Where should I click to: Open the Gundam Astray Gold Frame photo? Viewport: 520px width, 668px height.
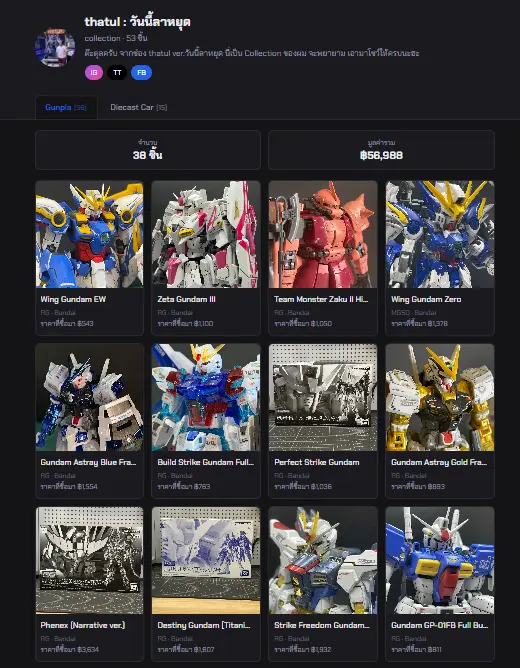pos(440,397)
